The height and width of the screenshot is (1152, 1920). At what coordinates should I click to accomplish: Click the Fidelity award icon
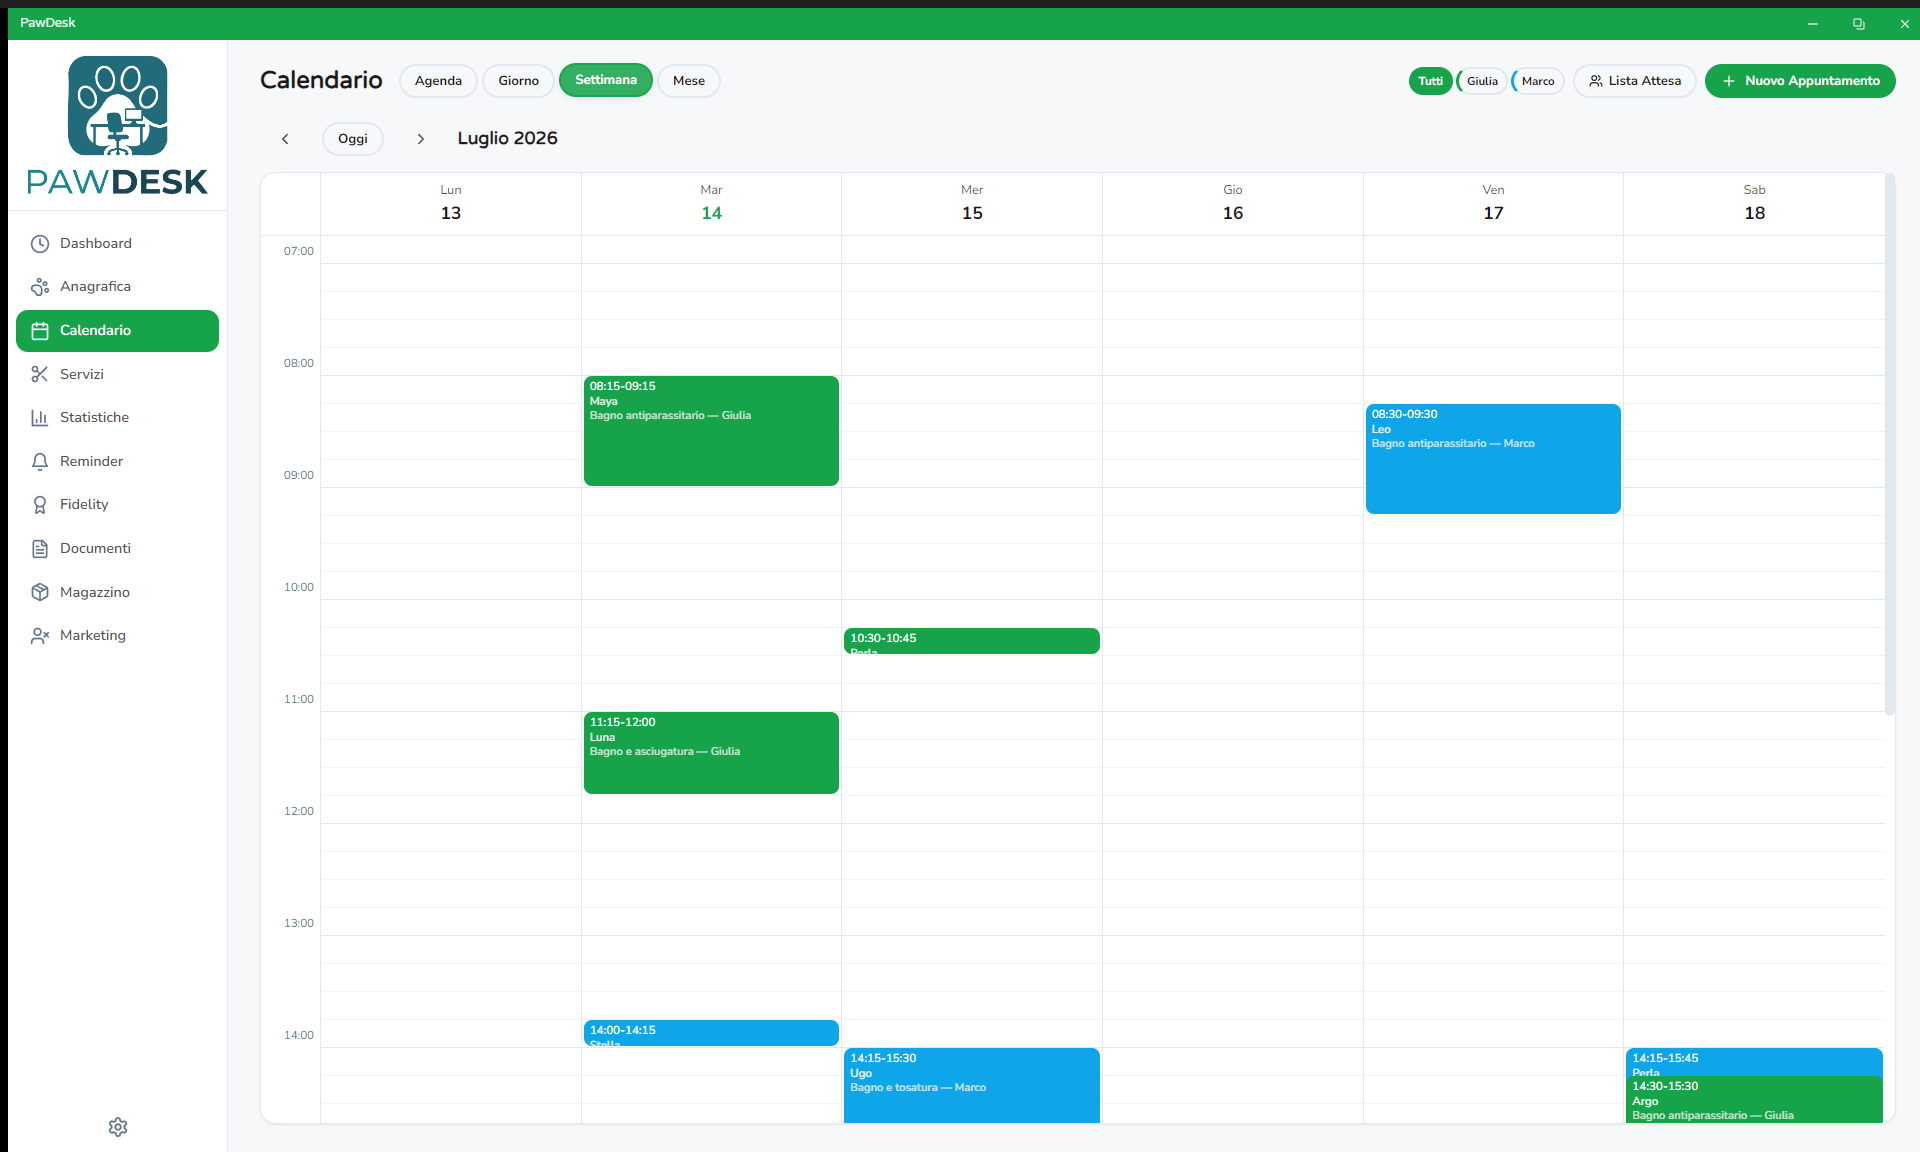pyautogui.click(x=40, y=505)
